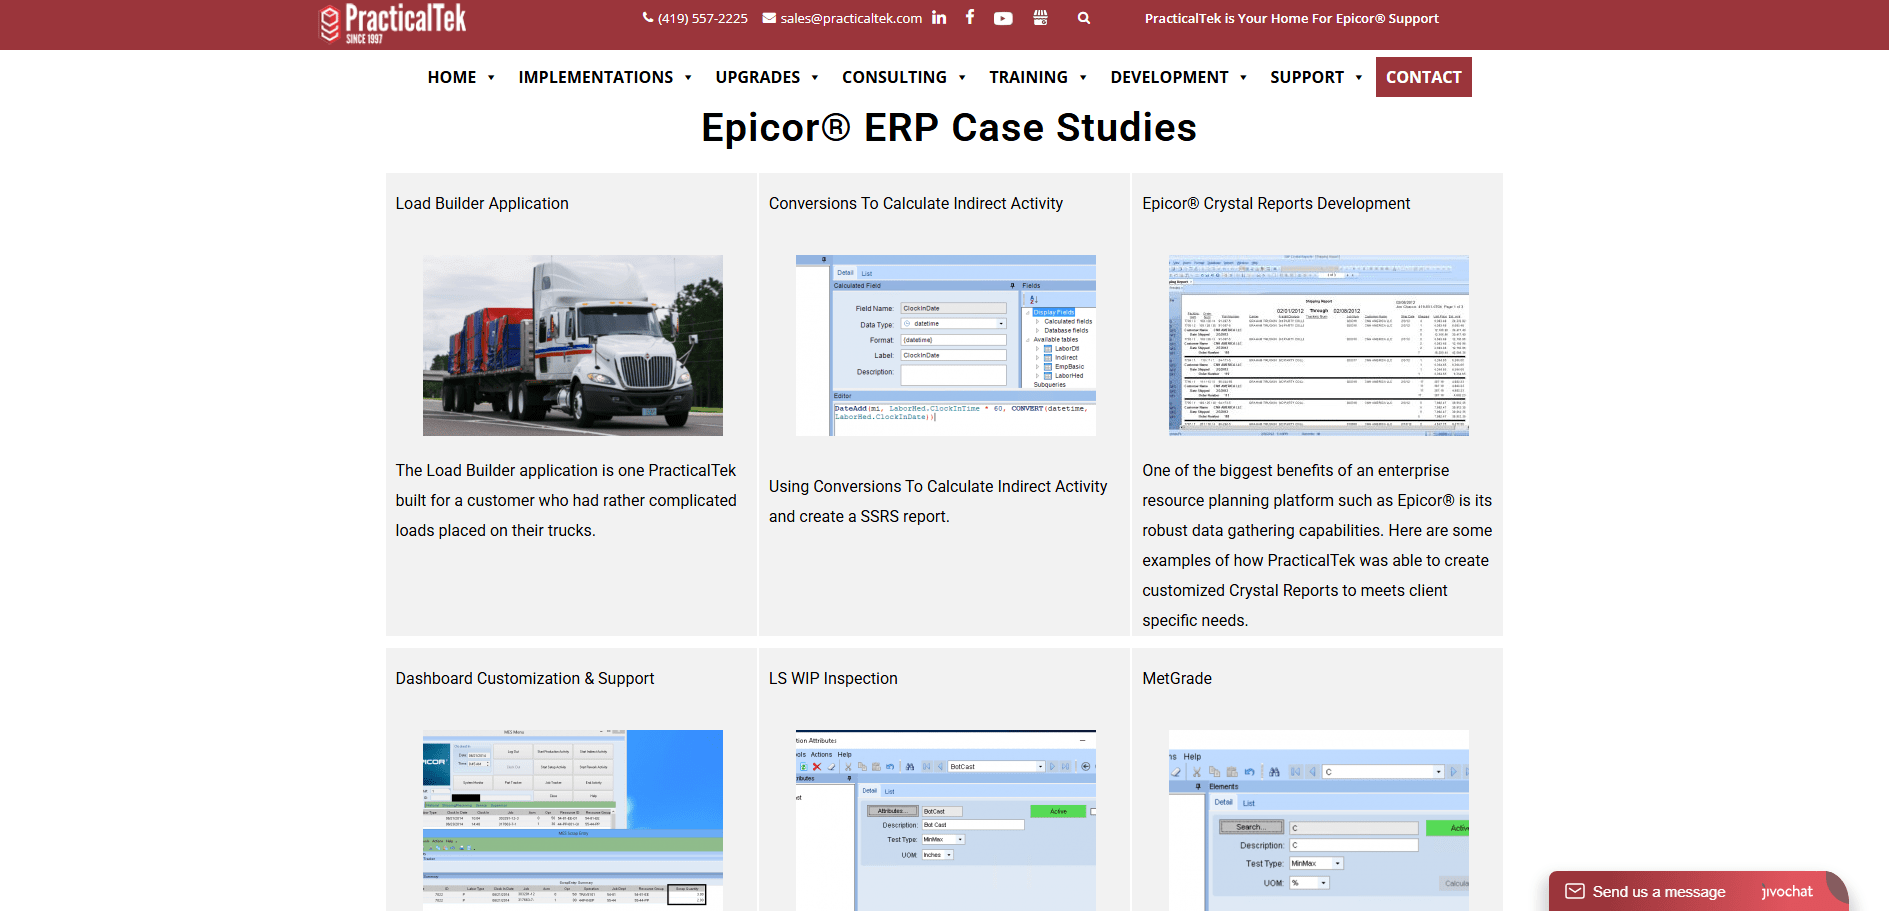
Task: Click the 'loads placed on their trucks.' line
Action: [495, 530]
